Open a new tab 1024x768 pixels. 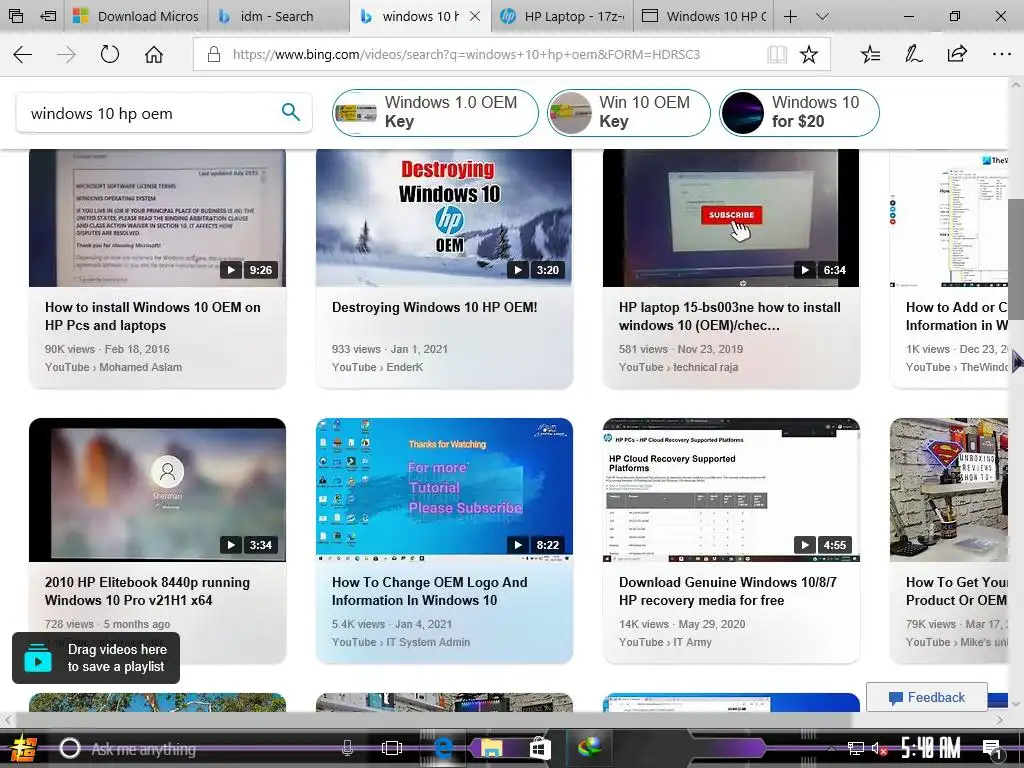point(790,16)
